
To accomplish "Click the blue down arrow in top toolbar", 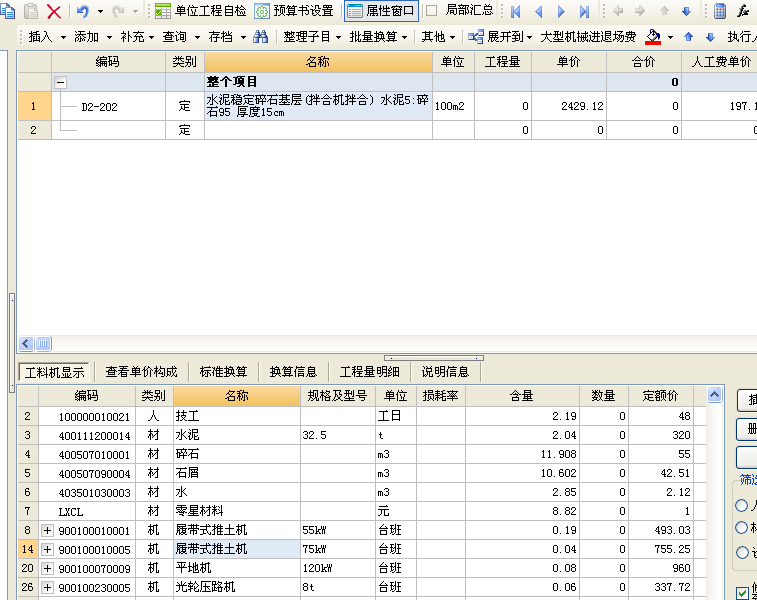I will pyautogui.click(x=686, y=11).
